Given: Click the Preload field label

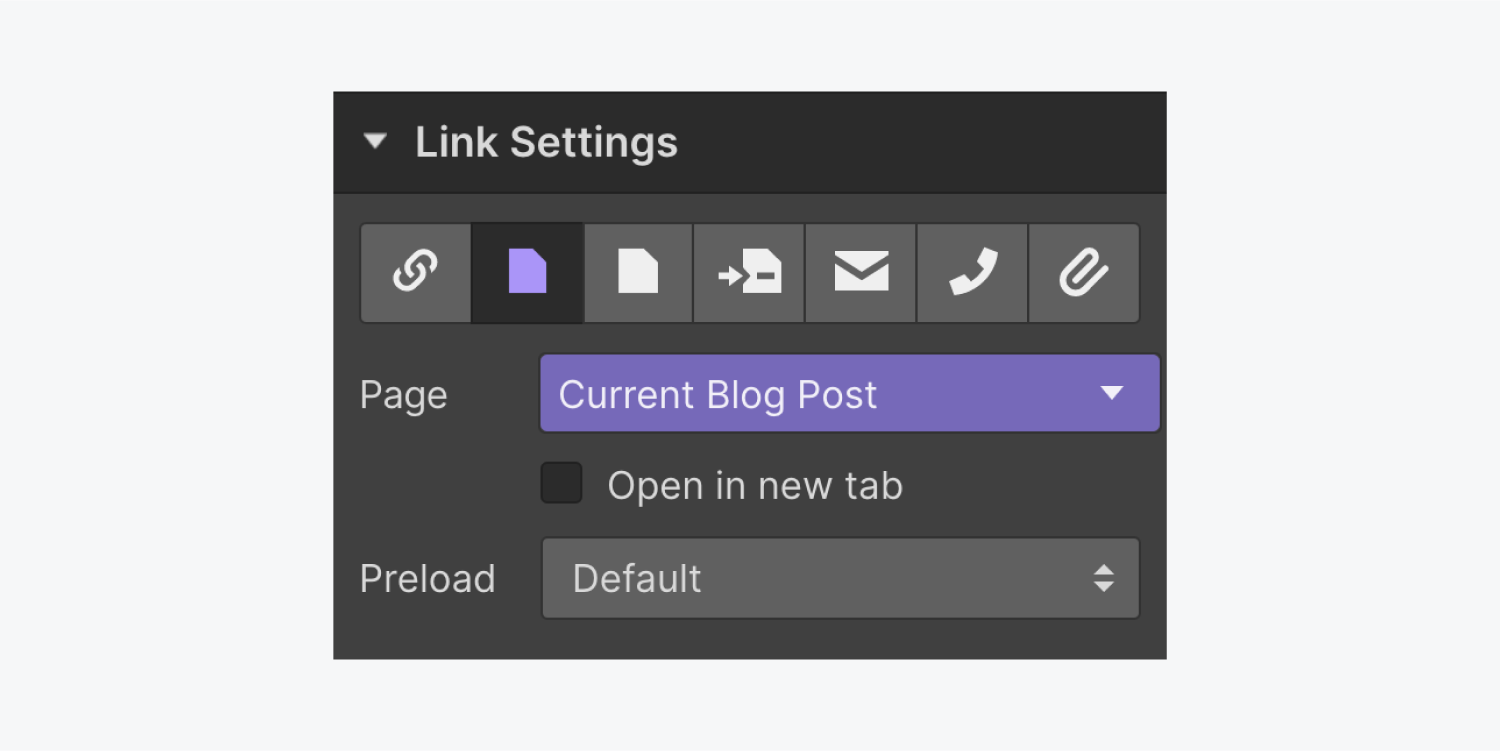Looking at the screenshot, I should (x=428, y=579).
